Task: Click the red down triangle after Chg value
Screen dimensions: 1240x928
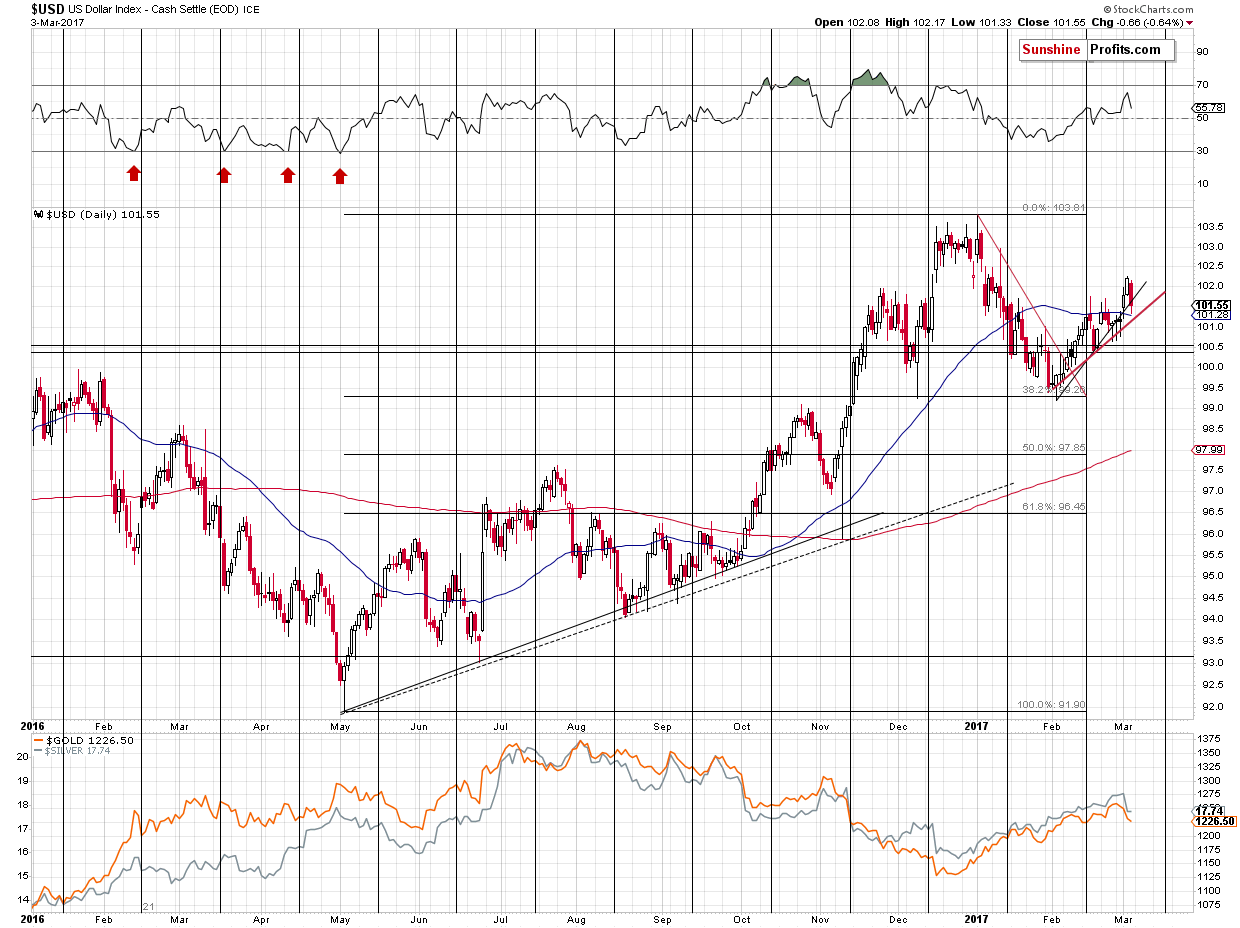Action: click(1190, 22)
